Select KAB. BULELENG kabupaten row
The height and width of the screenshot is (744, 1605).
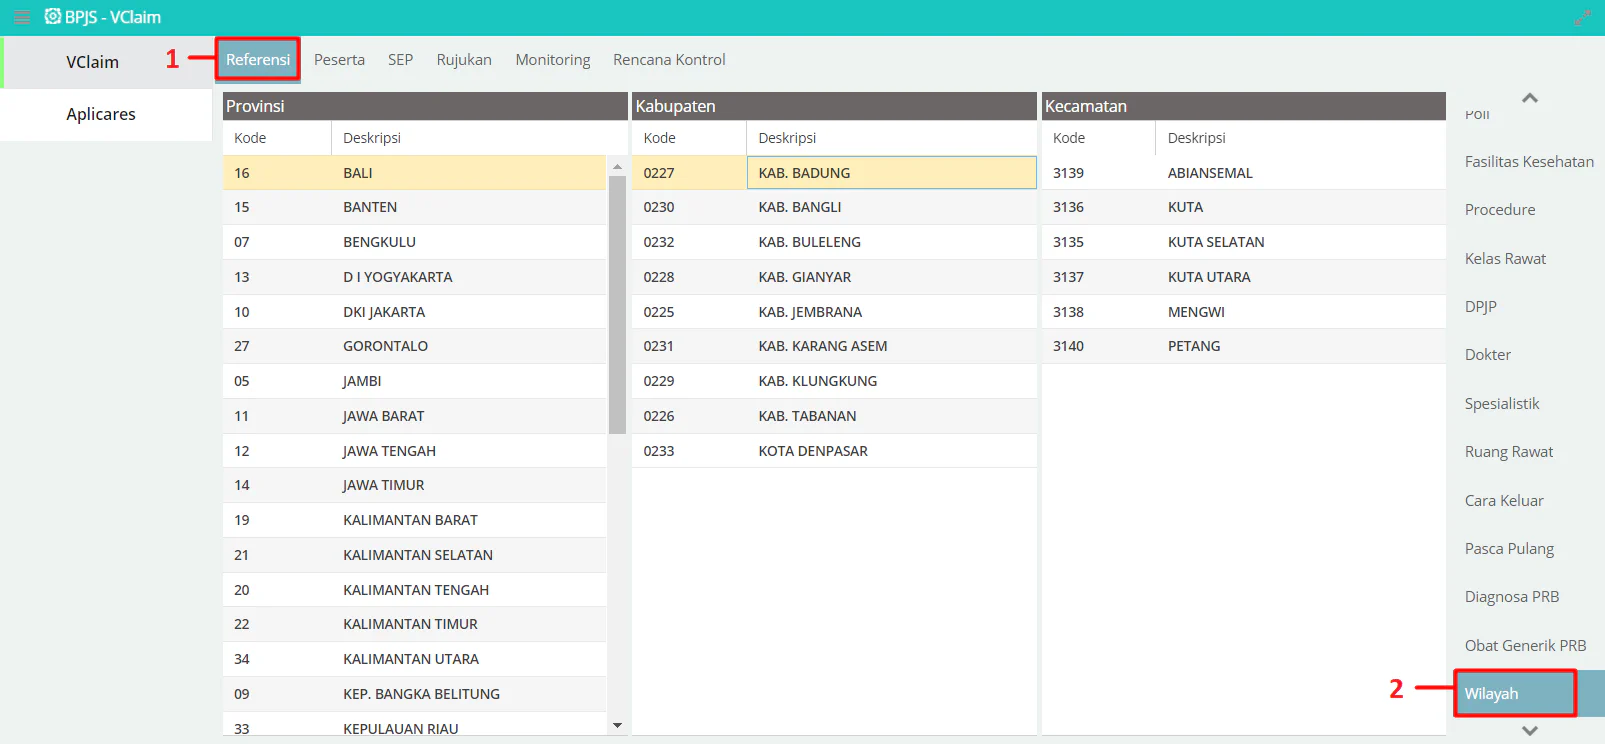[x=834, y=242]
